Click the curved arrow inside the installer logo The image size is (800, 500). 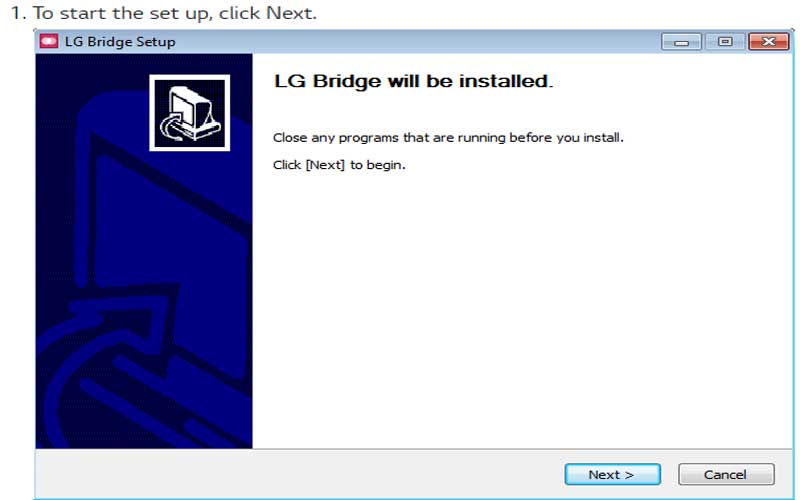tap(170, 129)
